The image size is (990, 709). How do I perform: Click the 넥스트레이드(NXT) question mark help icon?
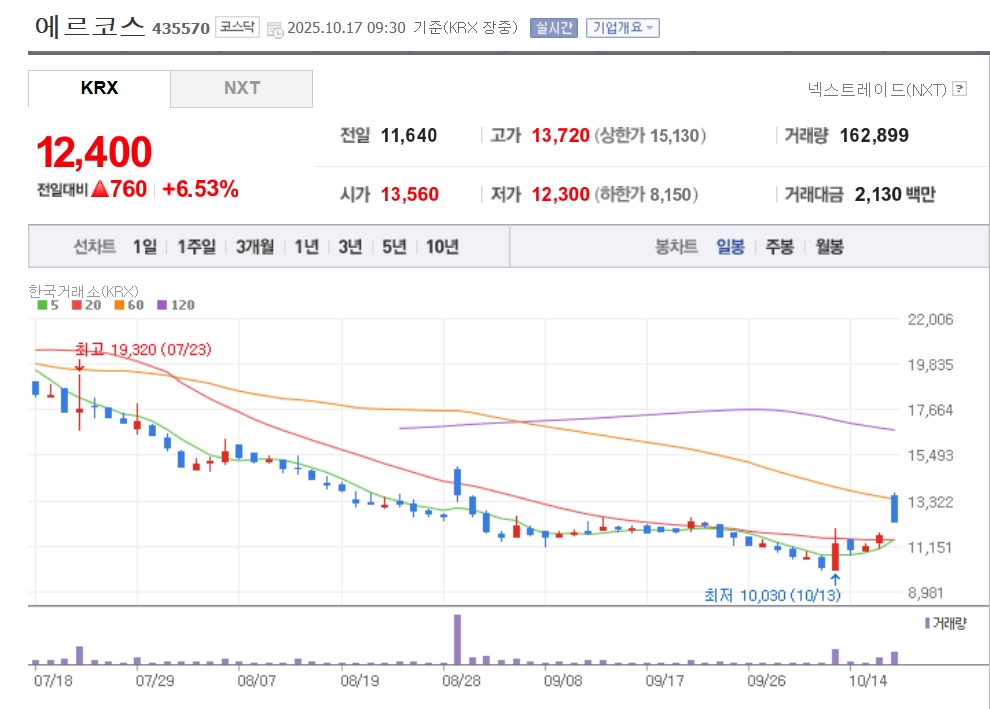pyautogui.click(x=960, y=89)
